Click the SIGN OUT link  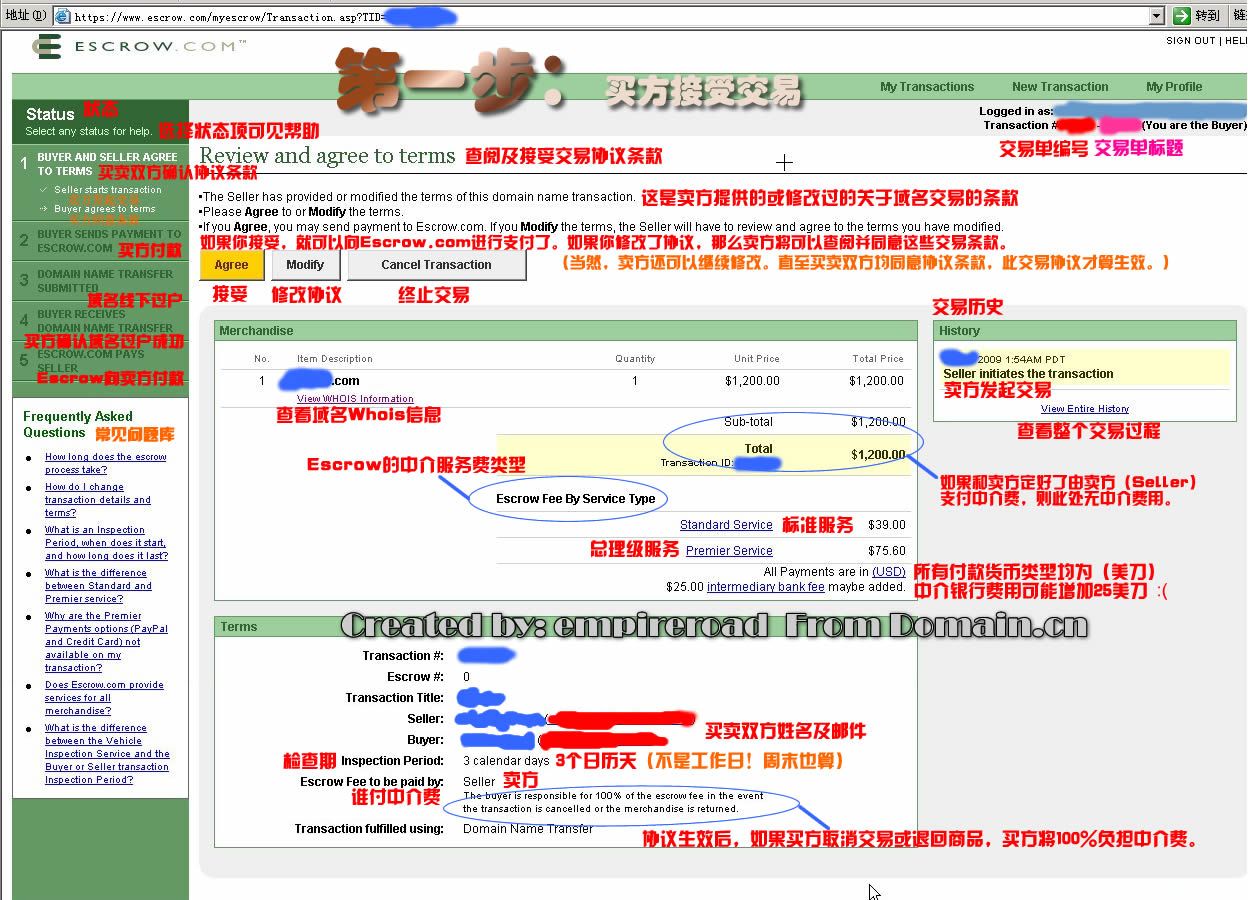[1190, 41]
